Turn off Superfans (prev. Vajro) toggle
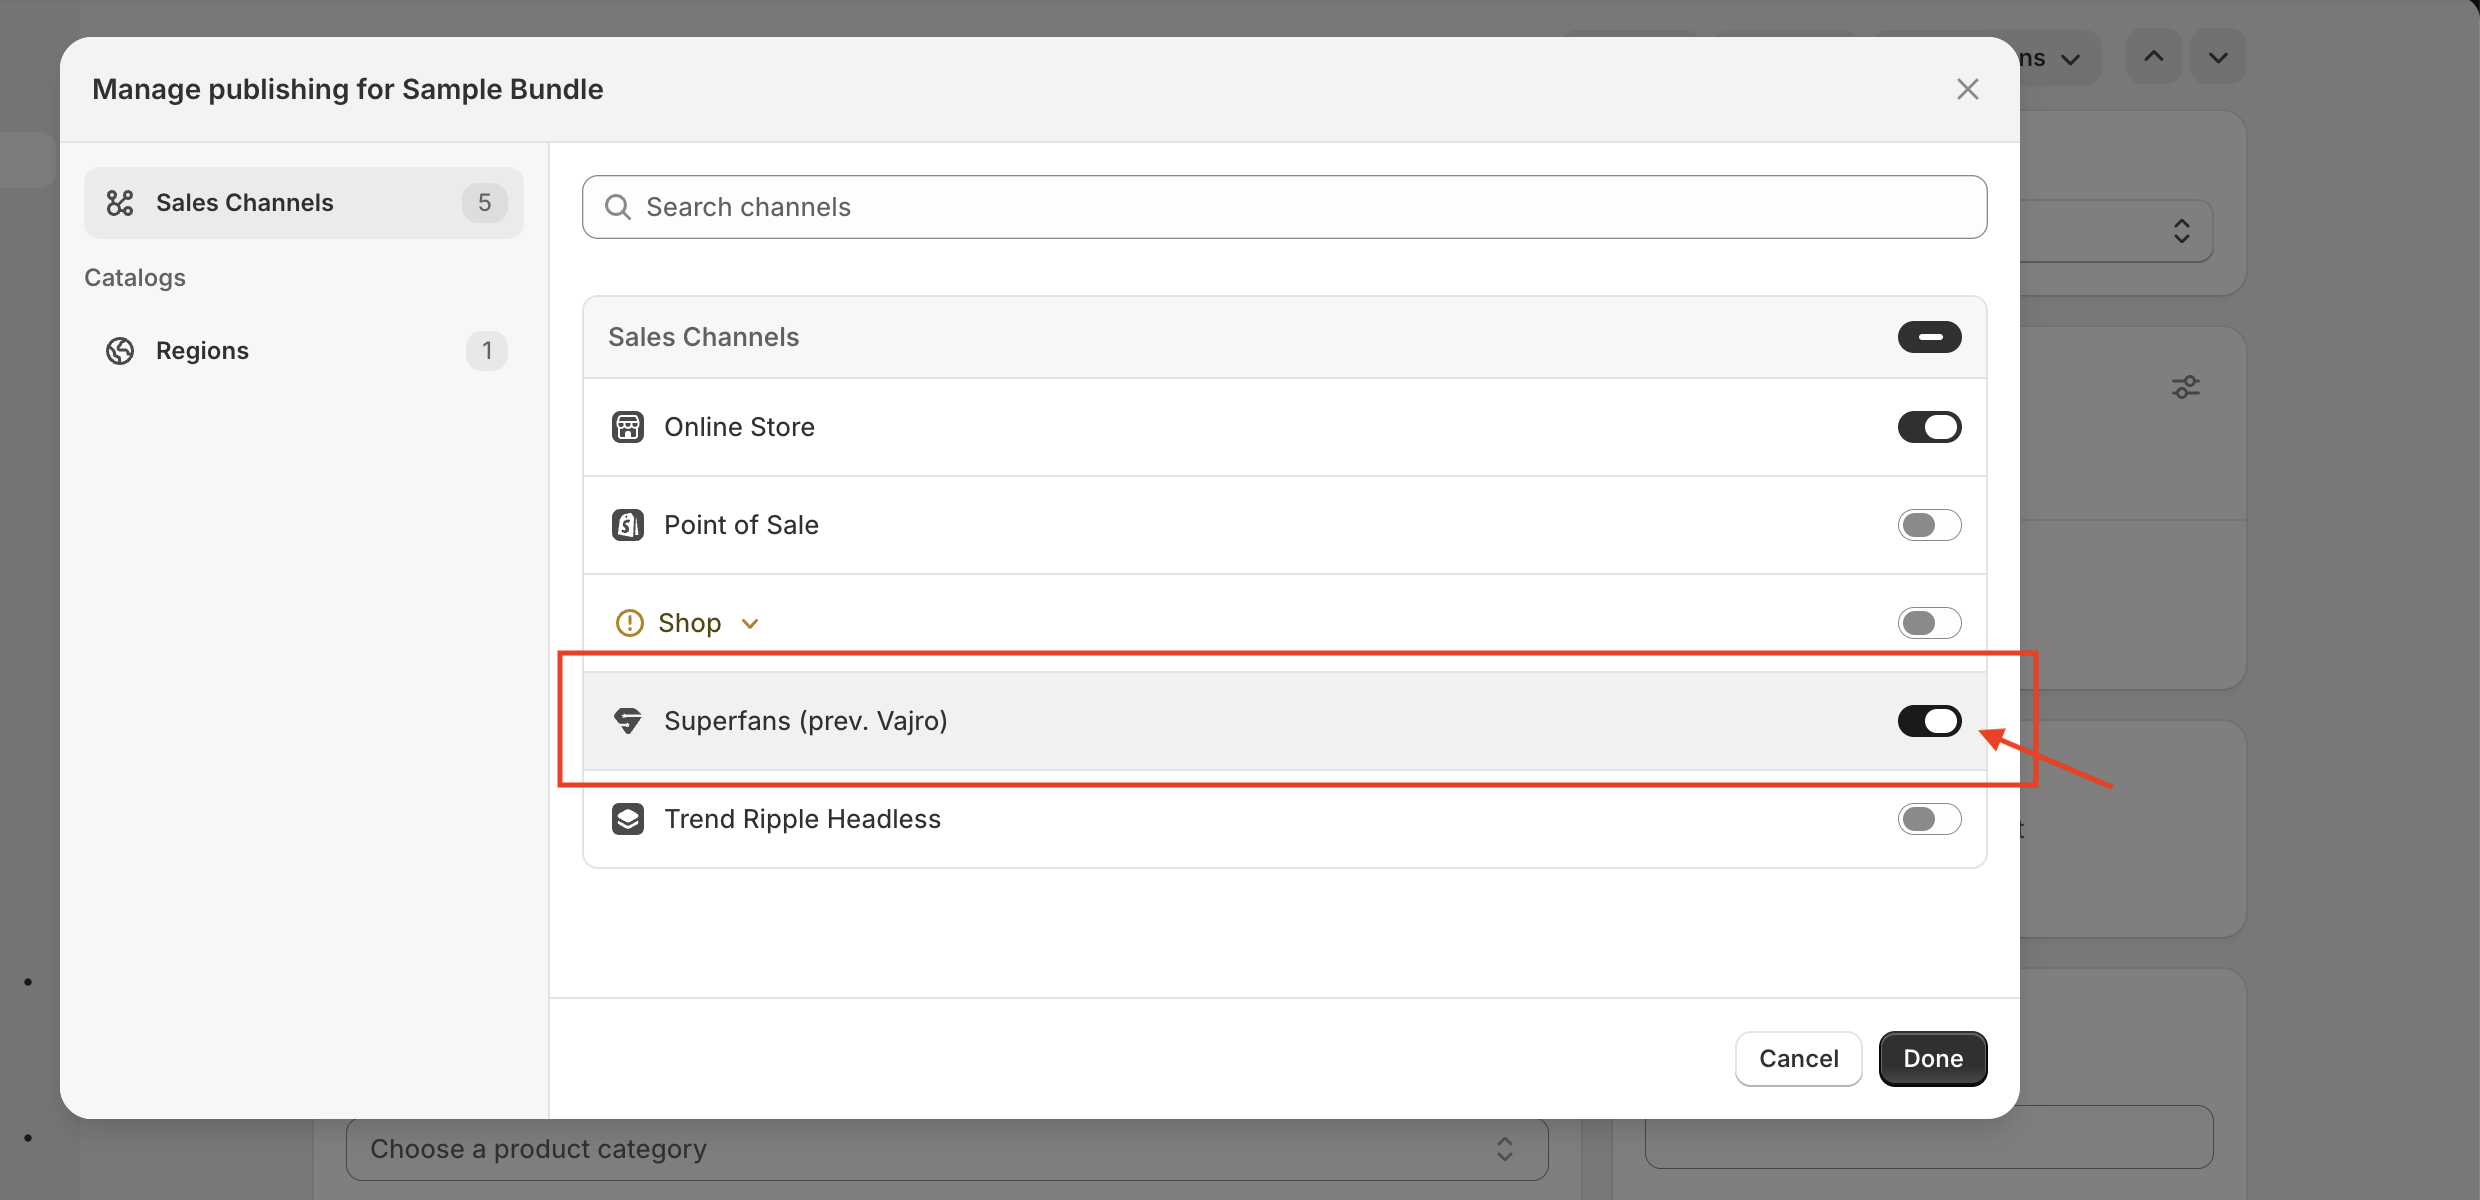This screenshot has width=2480, height=1200. coord(1929,721)
